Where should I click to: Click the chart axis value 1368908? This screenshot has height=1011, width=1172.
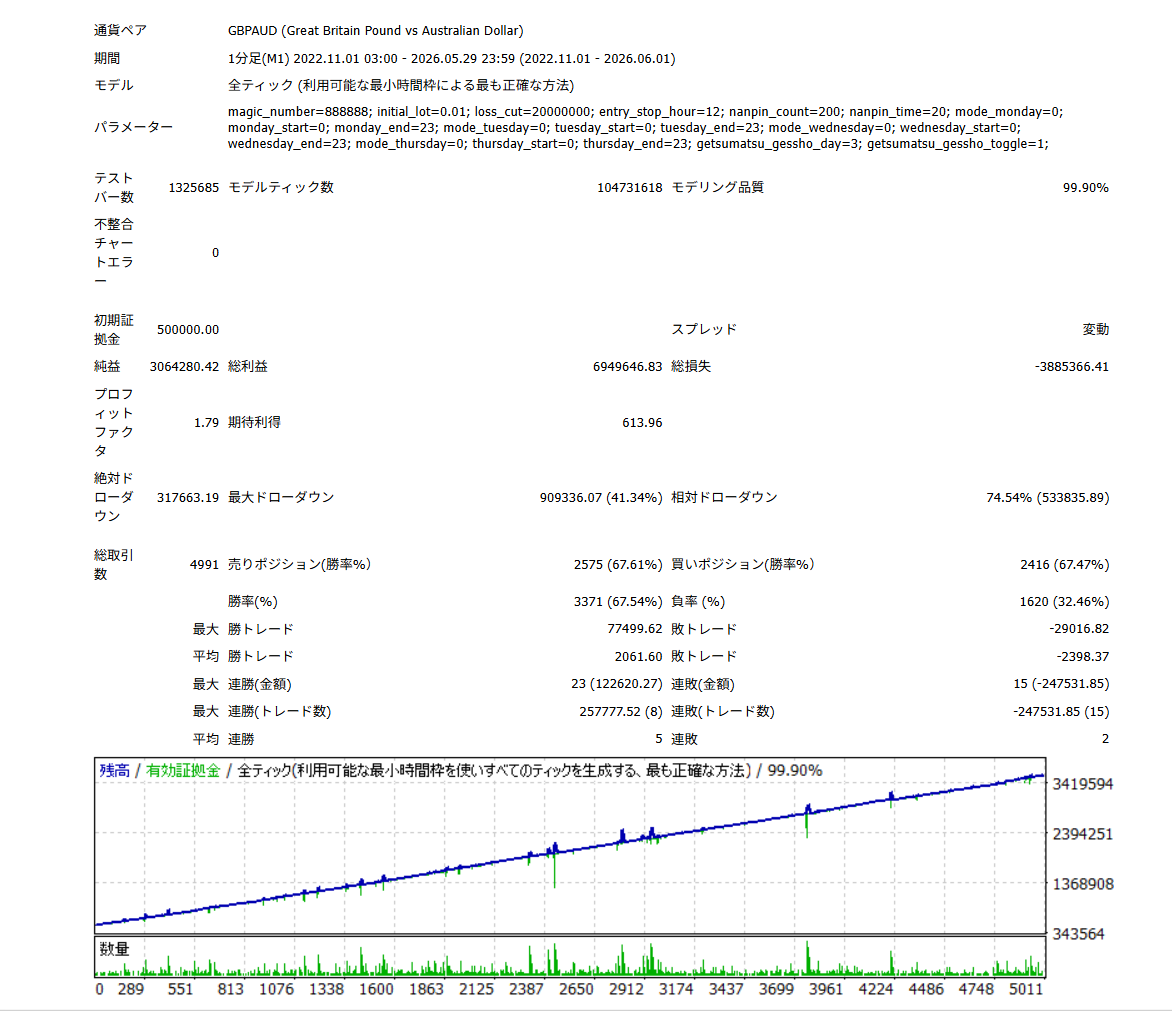(1083, 884)
